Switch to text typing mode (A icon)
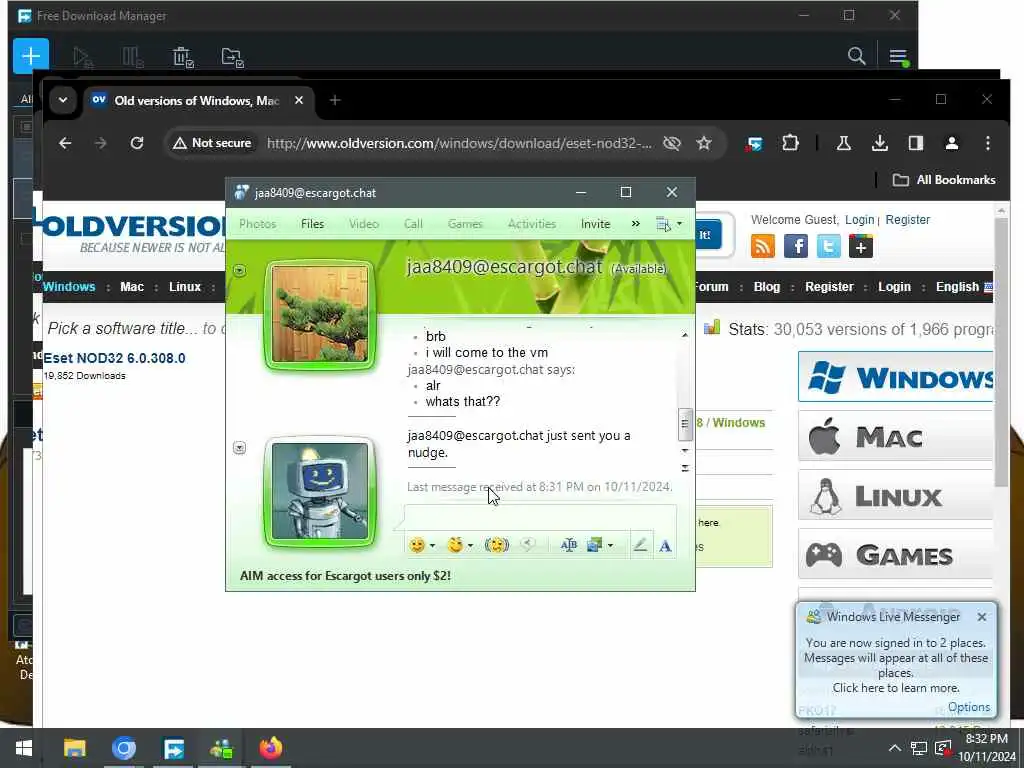1024x768 pixels. coord(665,545)
